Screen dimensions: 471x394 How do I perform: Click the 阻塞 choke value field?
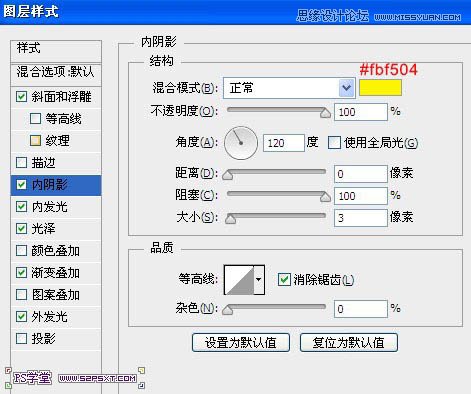(361, 196)
